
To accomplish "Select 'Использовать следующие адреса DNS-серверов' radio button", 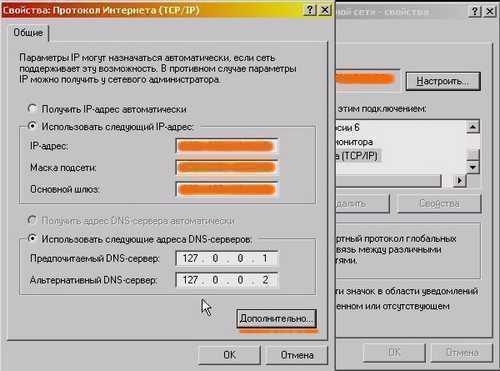I will point(32,238).
